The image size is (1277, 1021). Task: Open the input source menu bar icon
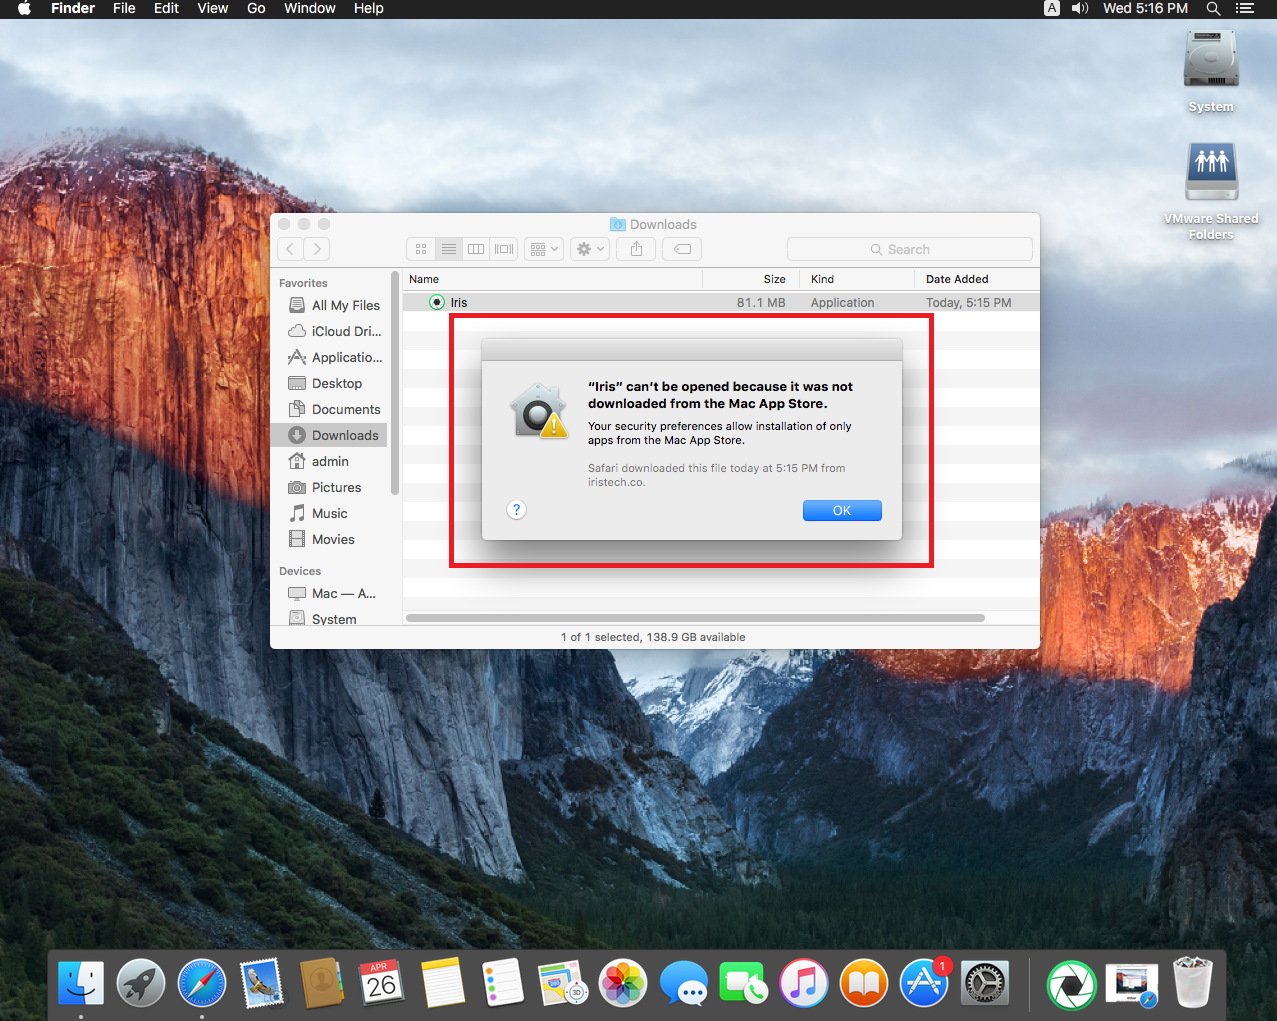pyautogui.click(x=1052, y=8)
